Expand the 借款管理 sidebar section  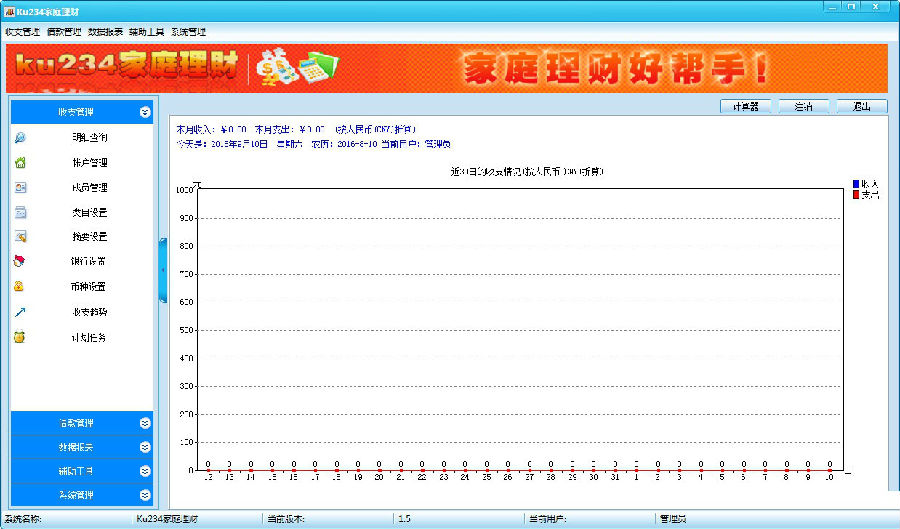pos(82,423)
